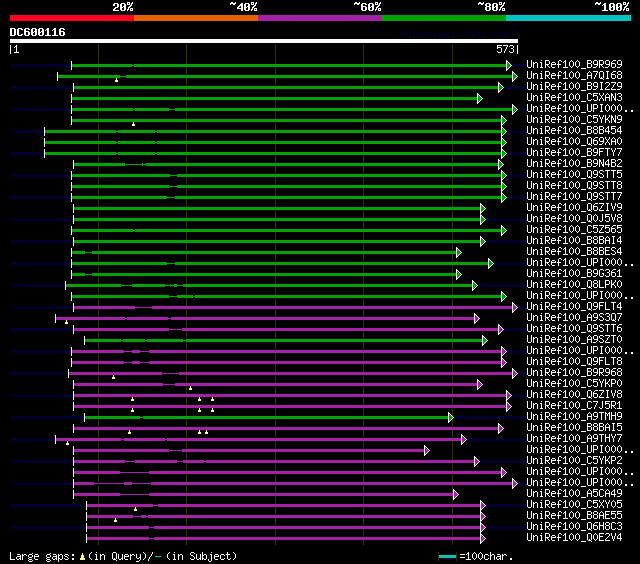This screenshot has height=564, width=640.
Task: Select the UniRef100_A9SZT0 label
Action: point(574,340)
